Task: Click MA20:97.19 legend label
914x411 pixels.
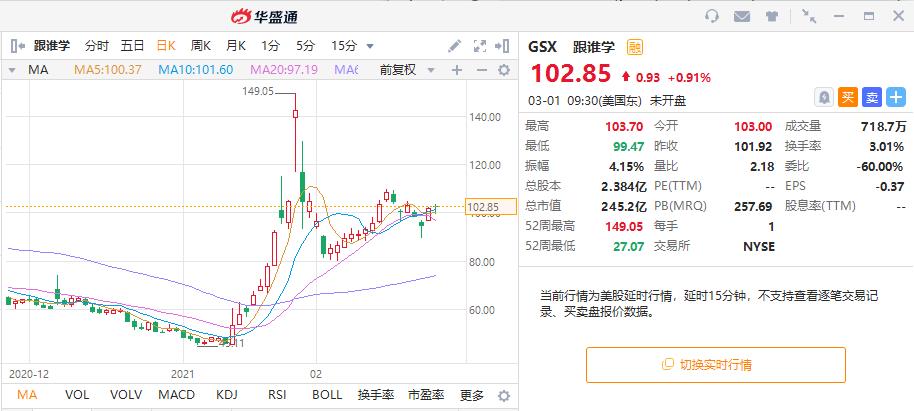Action: [x=284, y=70]
